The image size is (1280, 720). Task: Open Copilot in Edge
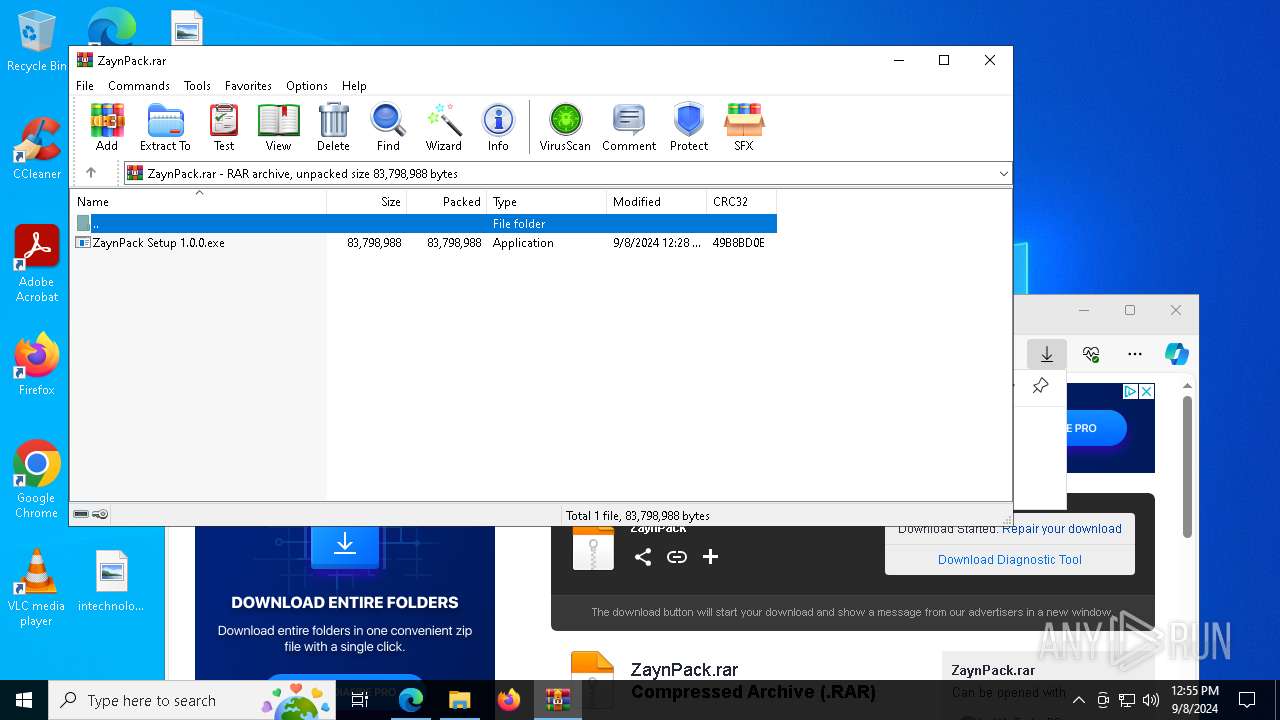1177,354
